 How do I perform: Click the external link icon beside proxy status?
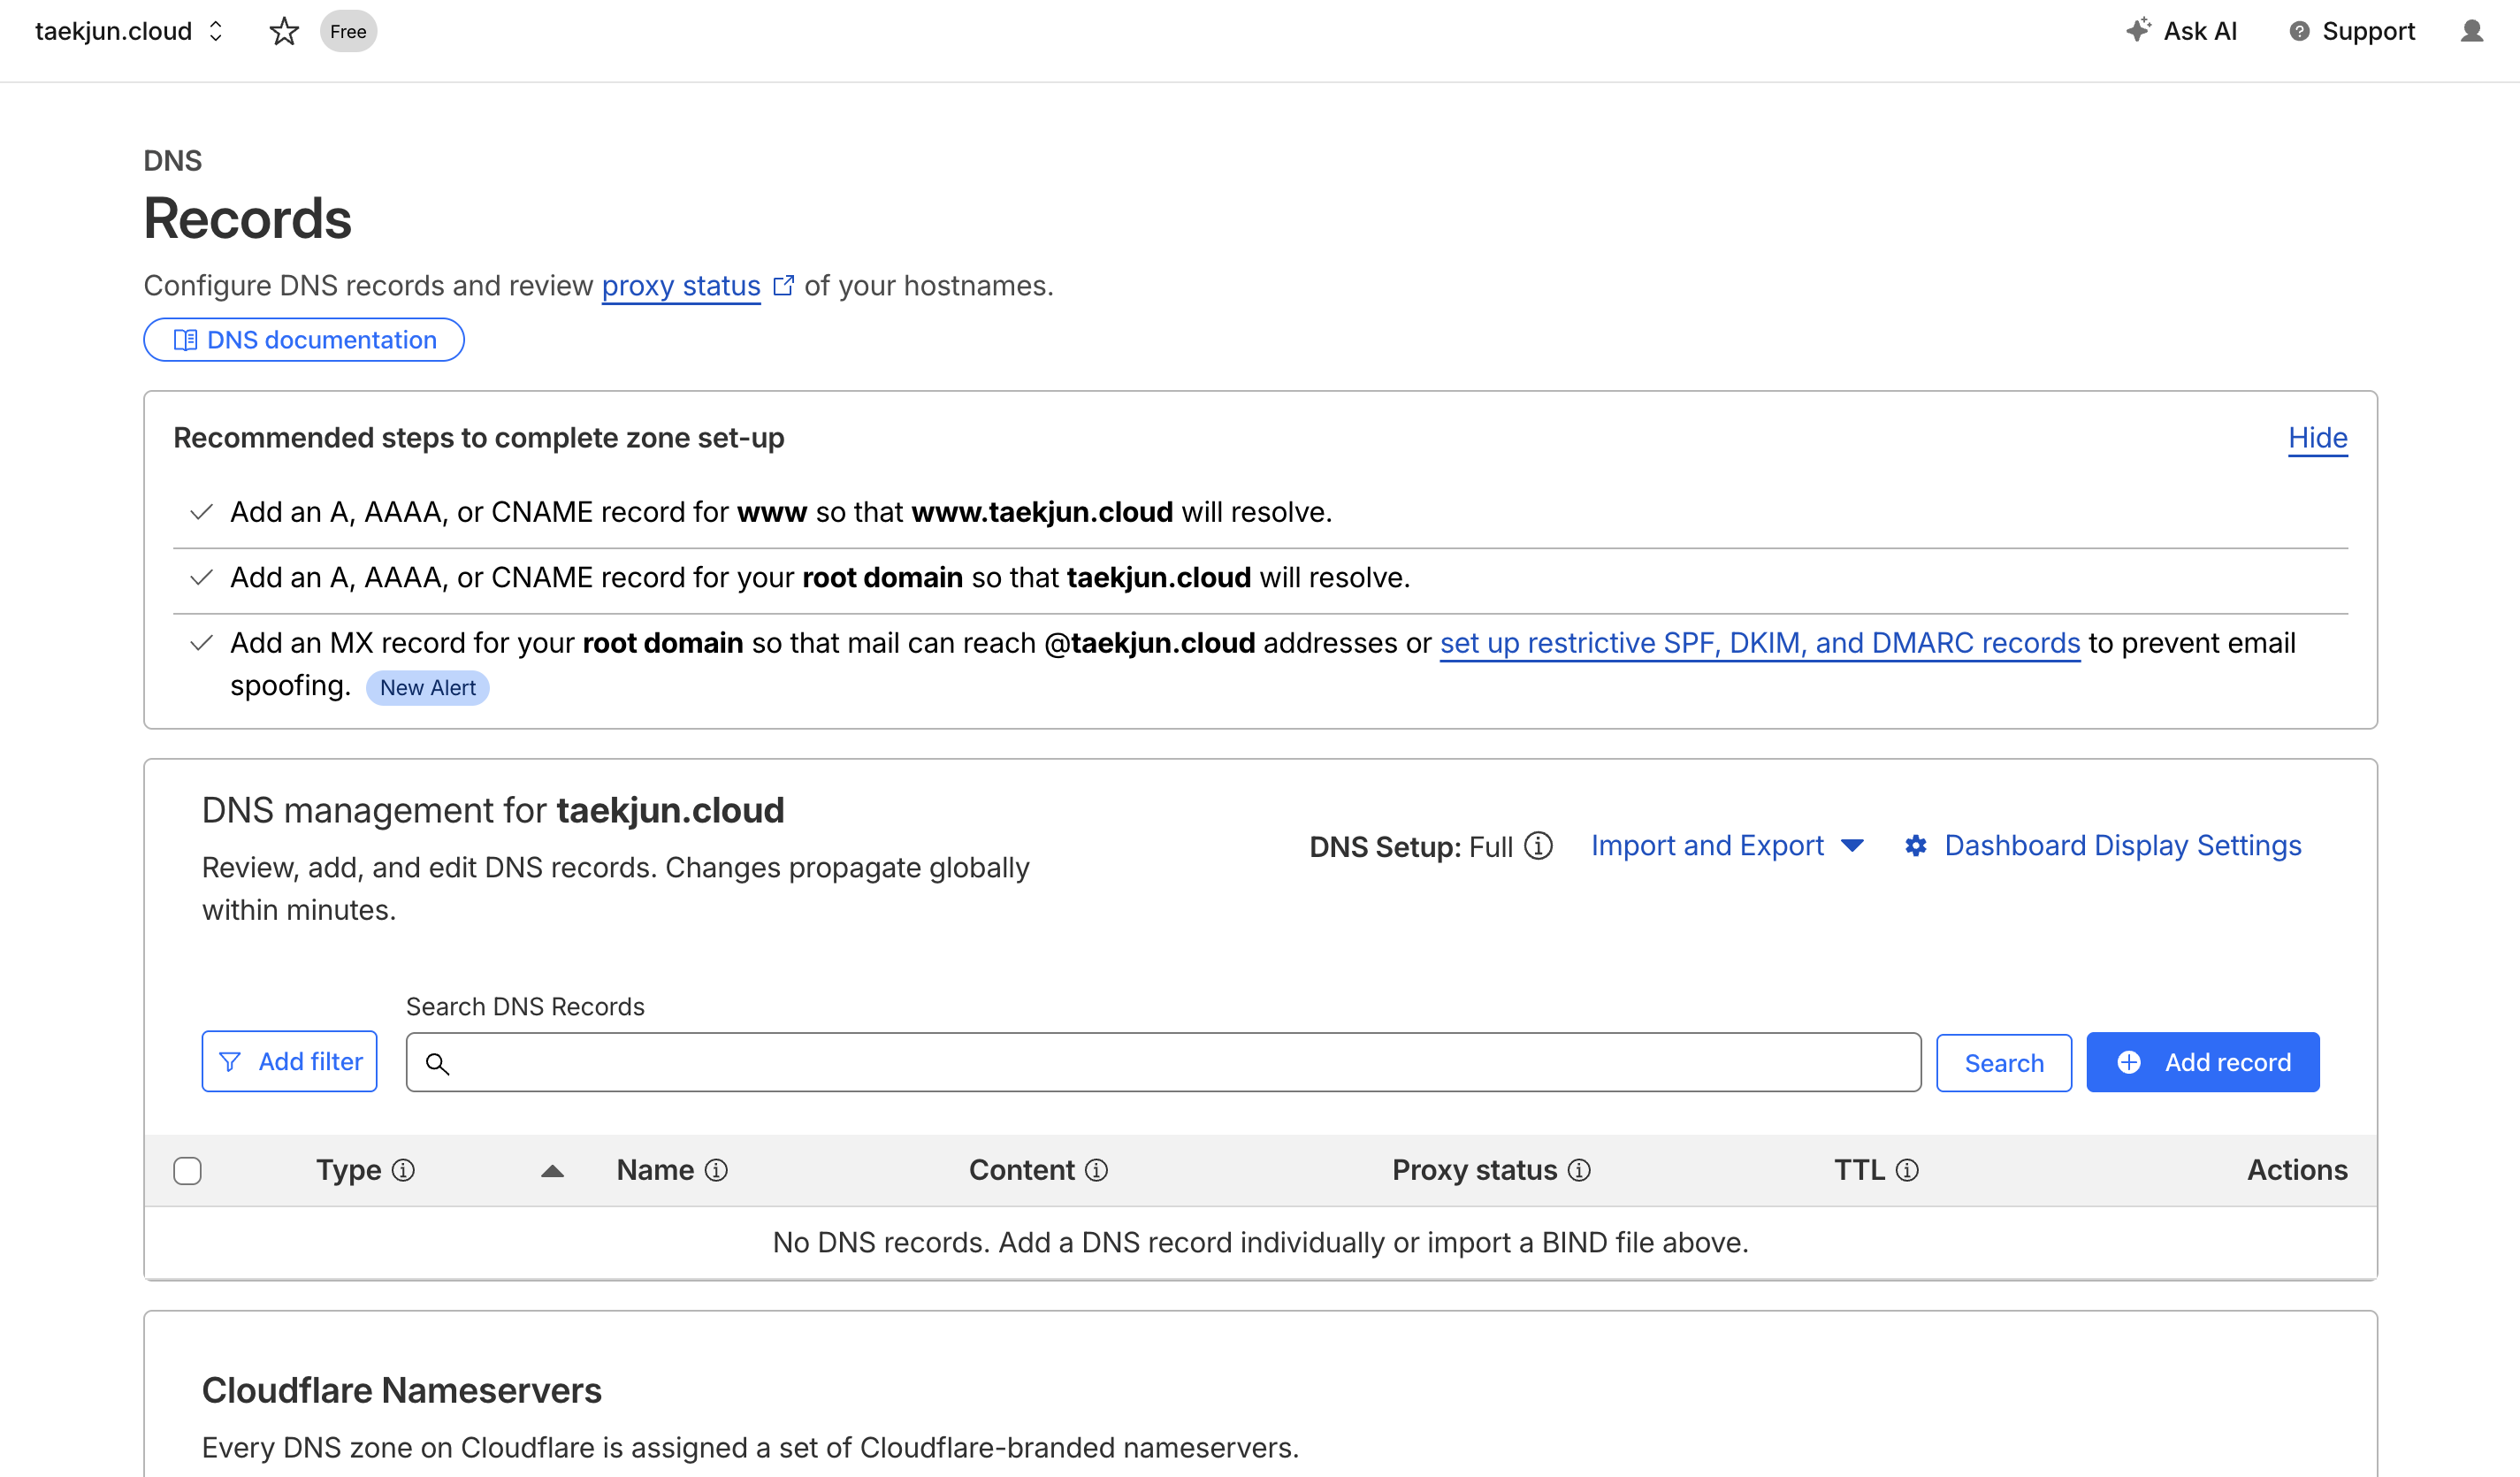tap(784, 286)
